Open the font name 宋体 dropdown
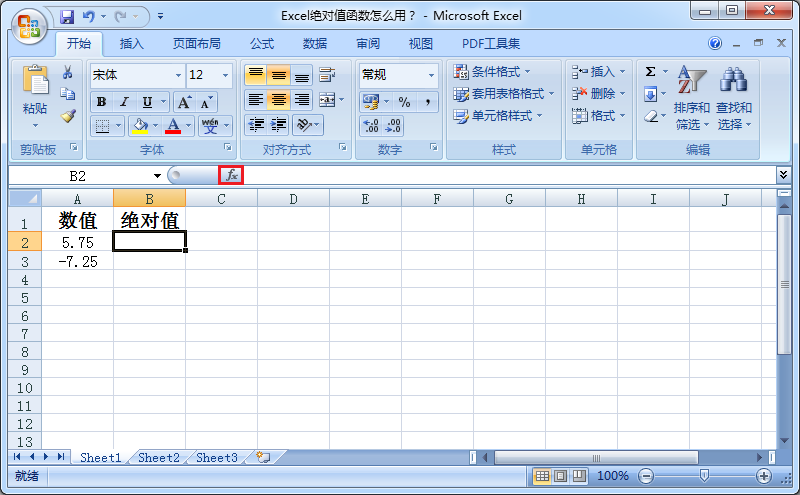 [178, 75]
